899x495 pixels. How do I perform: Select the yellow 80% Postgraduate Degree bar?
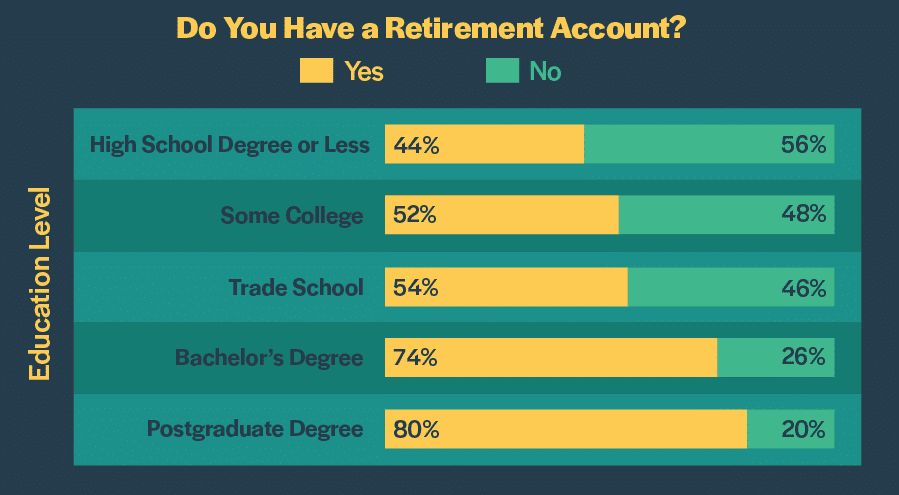click(x=566, y=430)
